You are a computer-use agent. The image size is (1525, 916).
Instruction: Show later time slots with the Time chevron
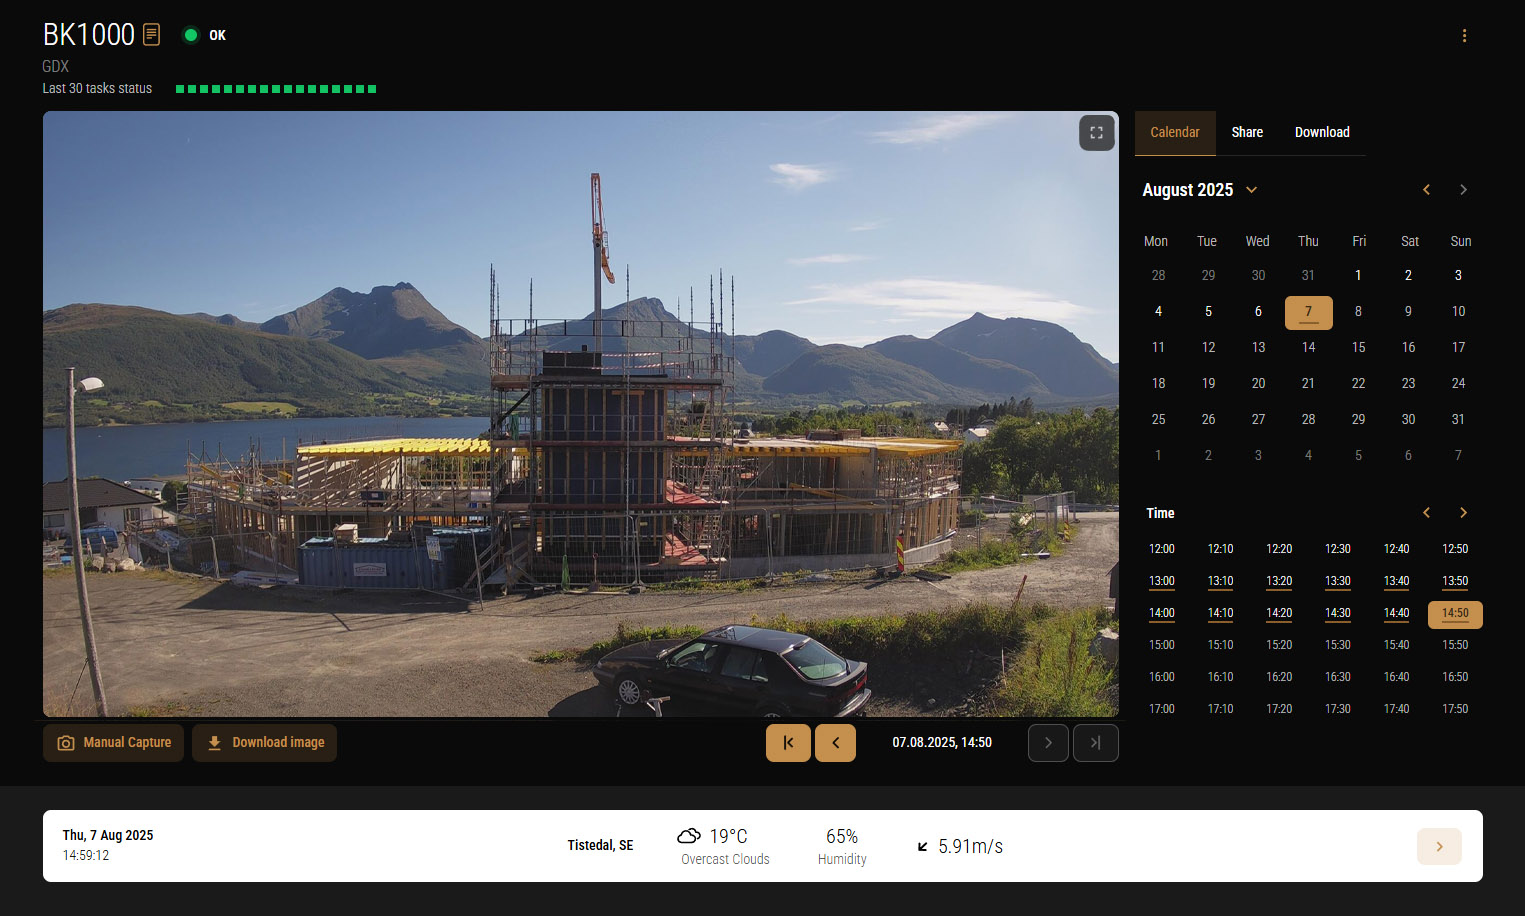click(x=1463, y=512)
